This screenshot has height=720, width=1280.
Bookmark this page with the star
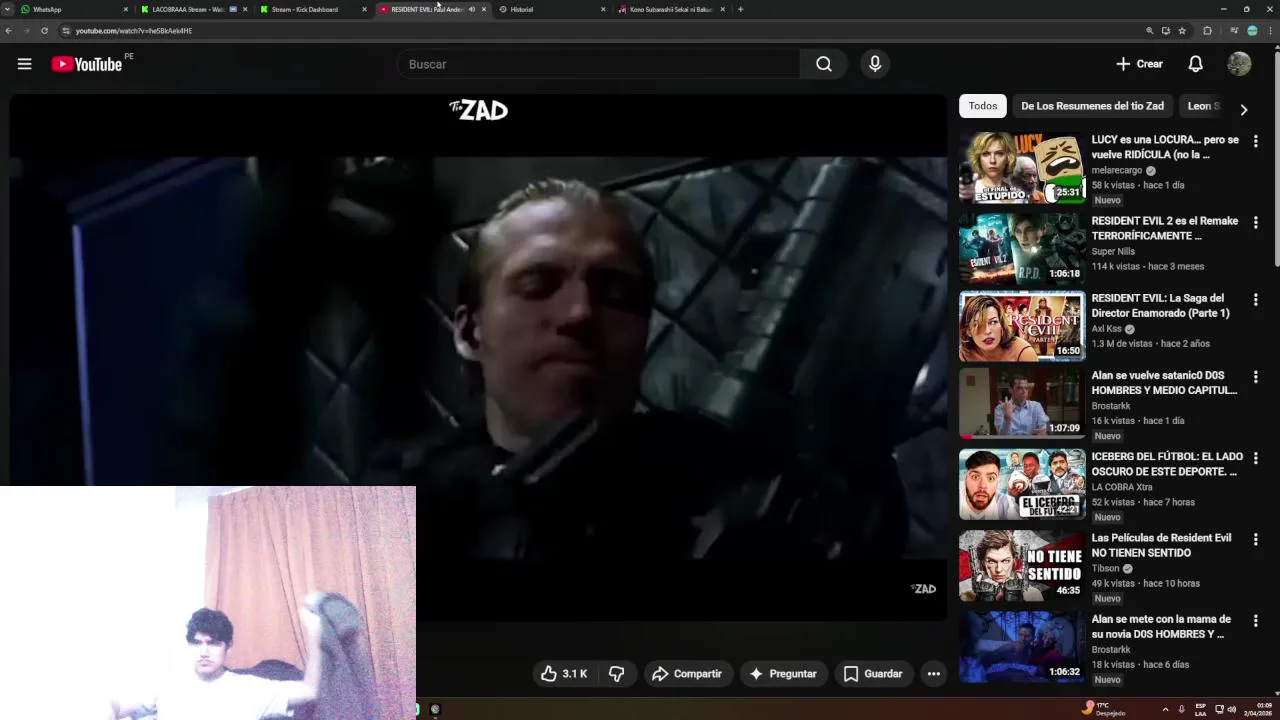point(1182,31)
